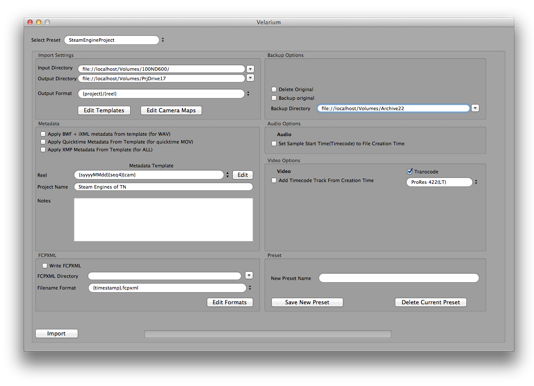This screenshot has width=534, height=386.
Task: Click the Delete Current Preset button
Action: point(430,302)
